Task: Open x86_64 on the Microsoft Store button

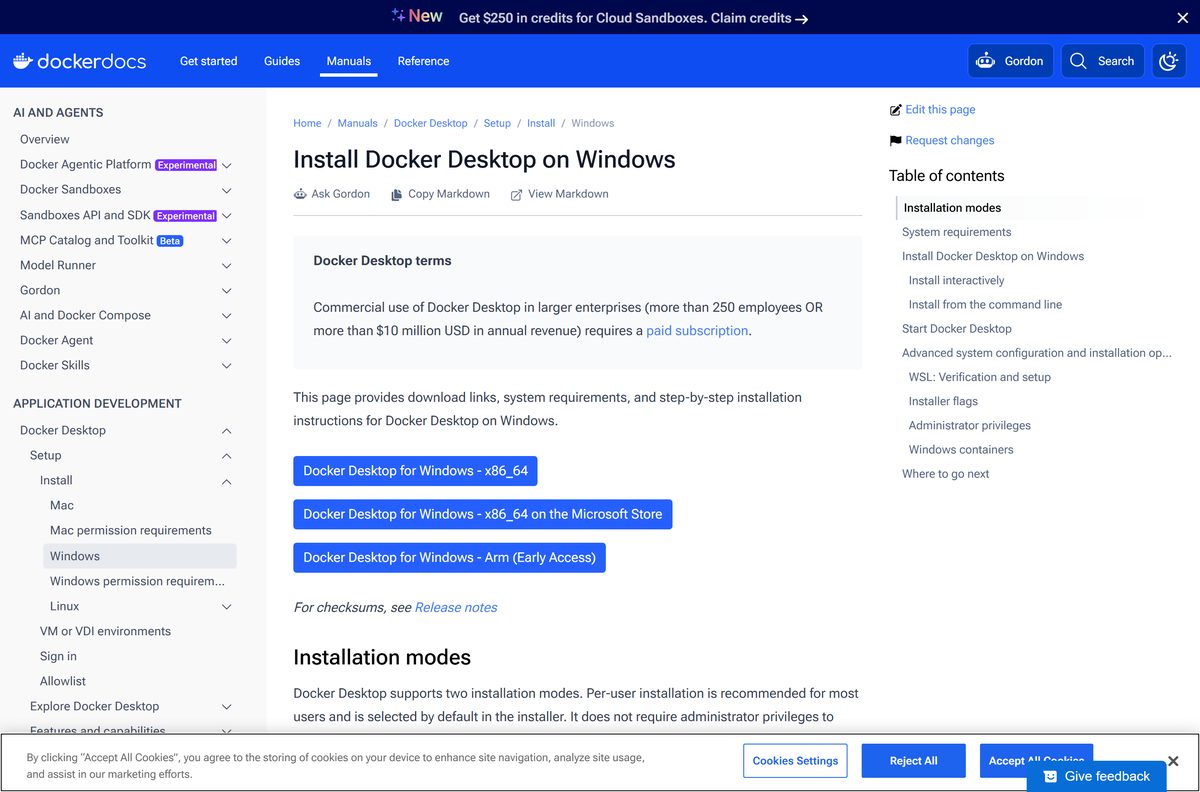Action: [483, 514]
